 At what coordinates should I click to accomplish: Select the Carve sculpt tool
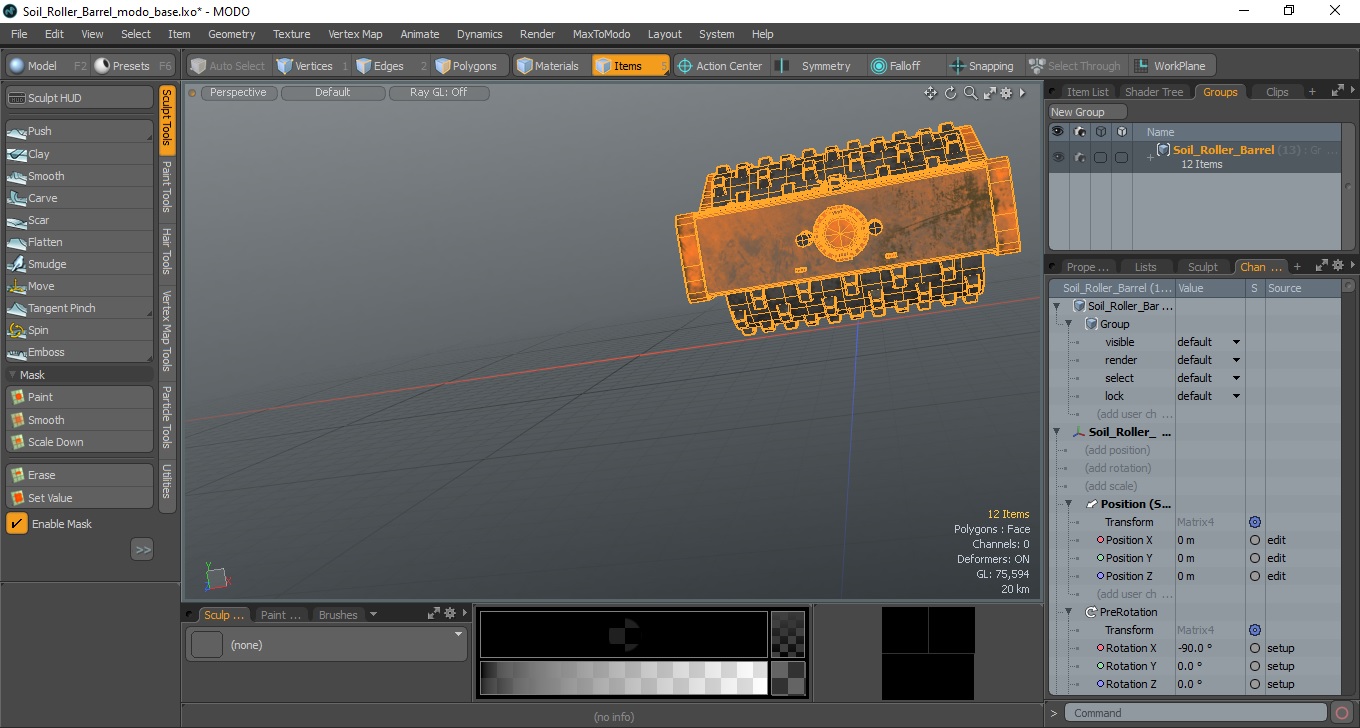coord(79,198)
